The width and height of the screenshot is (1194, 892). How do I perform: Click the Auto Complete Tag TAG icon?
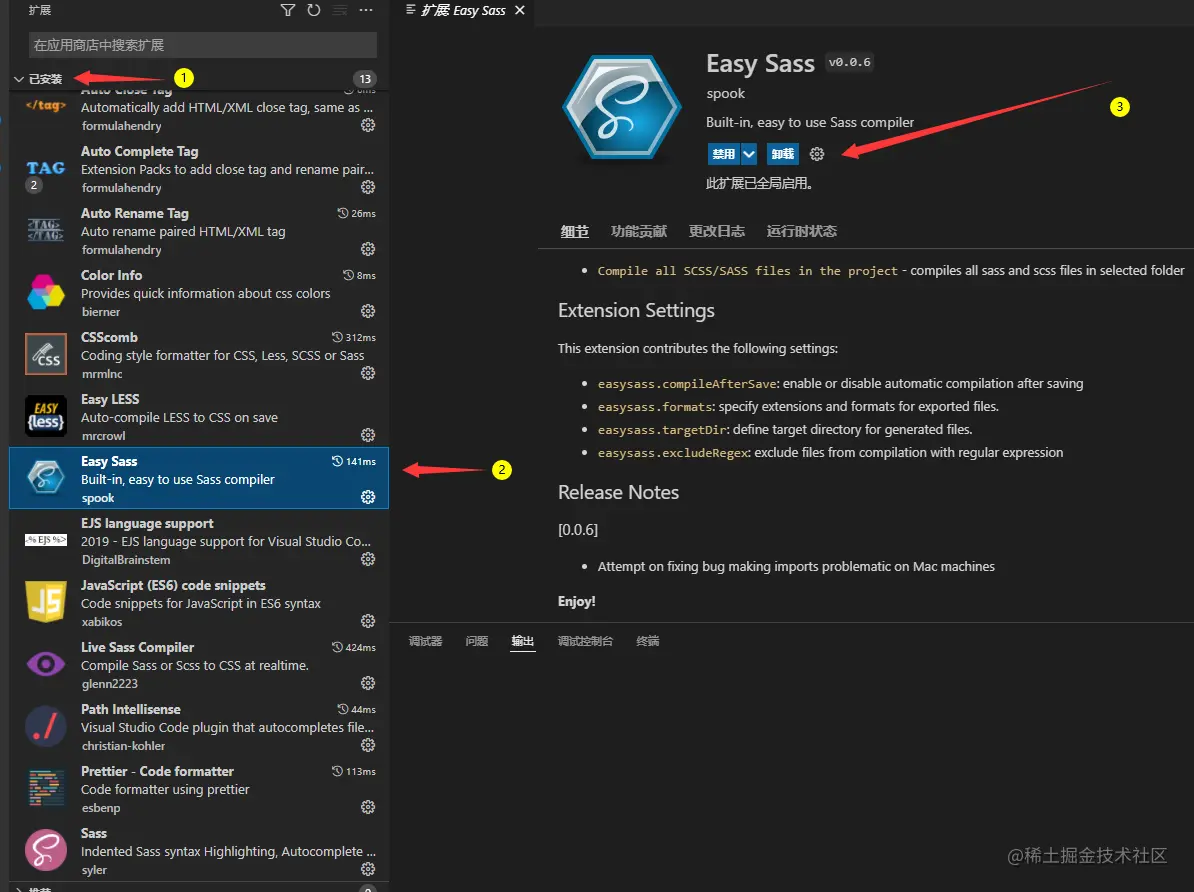point(46,168)
